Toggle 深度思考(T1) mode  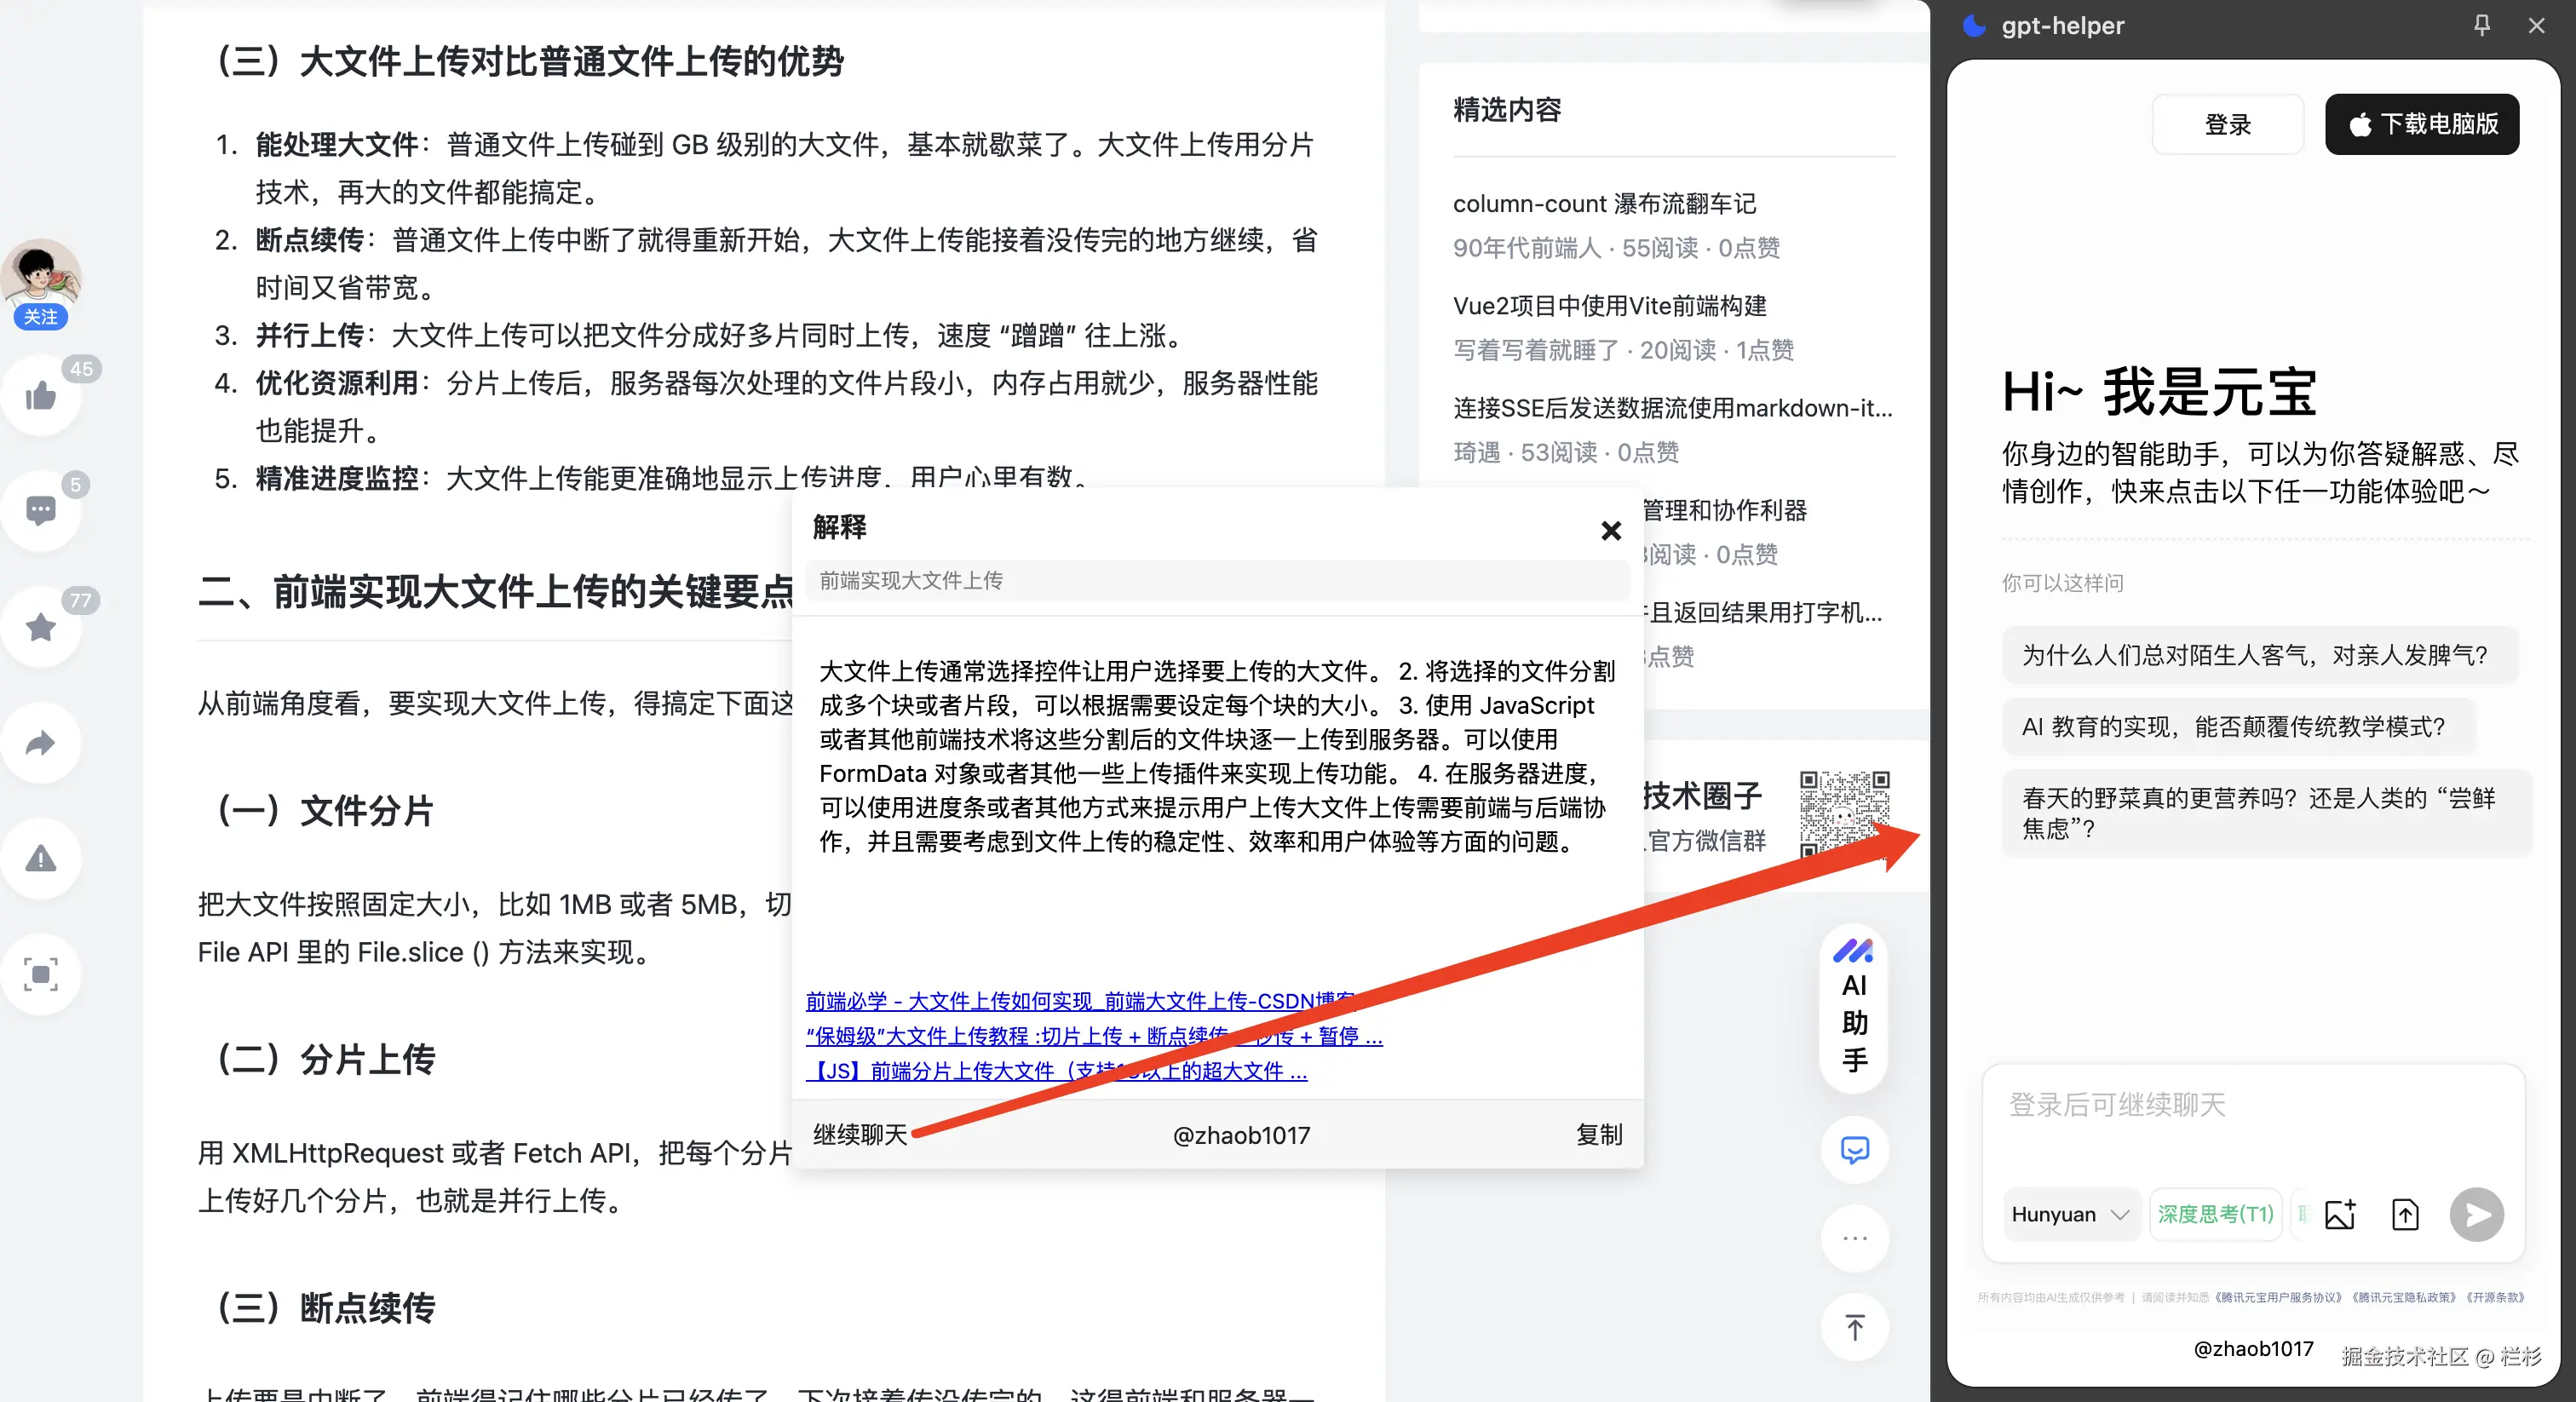[2215, 1214]
